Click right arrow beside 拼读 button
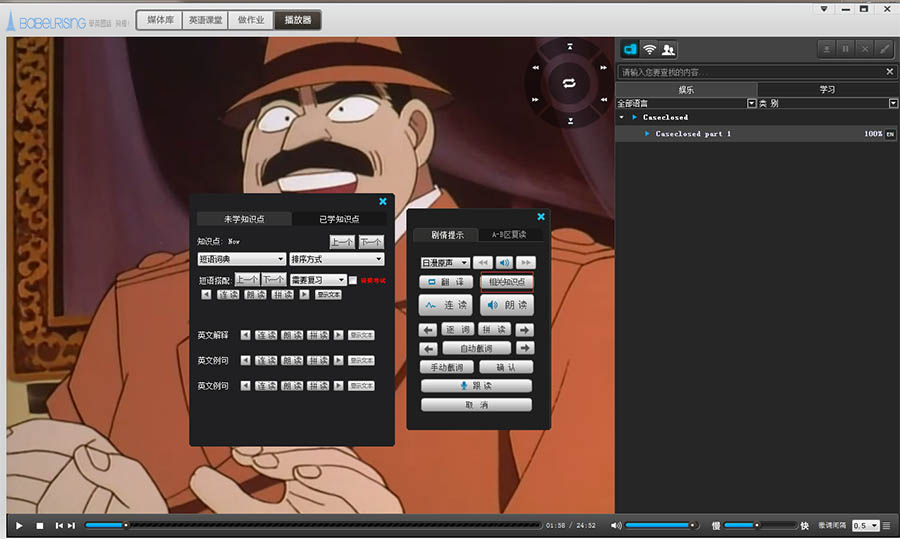Image resolution: width=900 pixels, height=539 pixels. pos(524,330)
